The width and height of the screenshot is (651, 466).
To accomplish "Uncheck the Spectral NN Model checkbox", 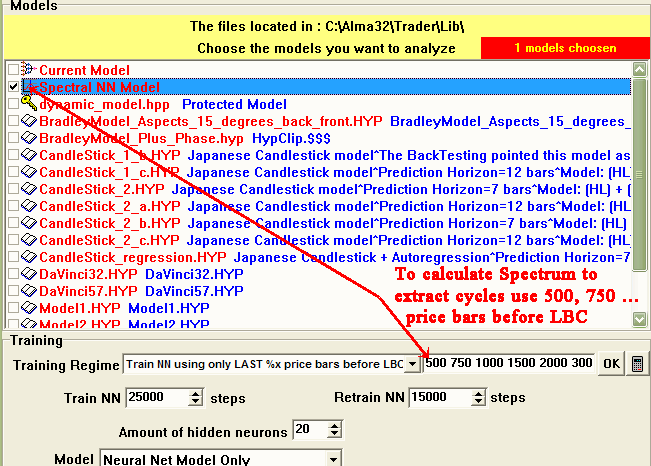I will tap(12, 87).
